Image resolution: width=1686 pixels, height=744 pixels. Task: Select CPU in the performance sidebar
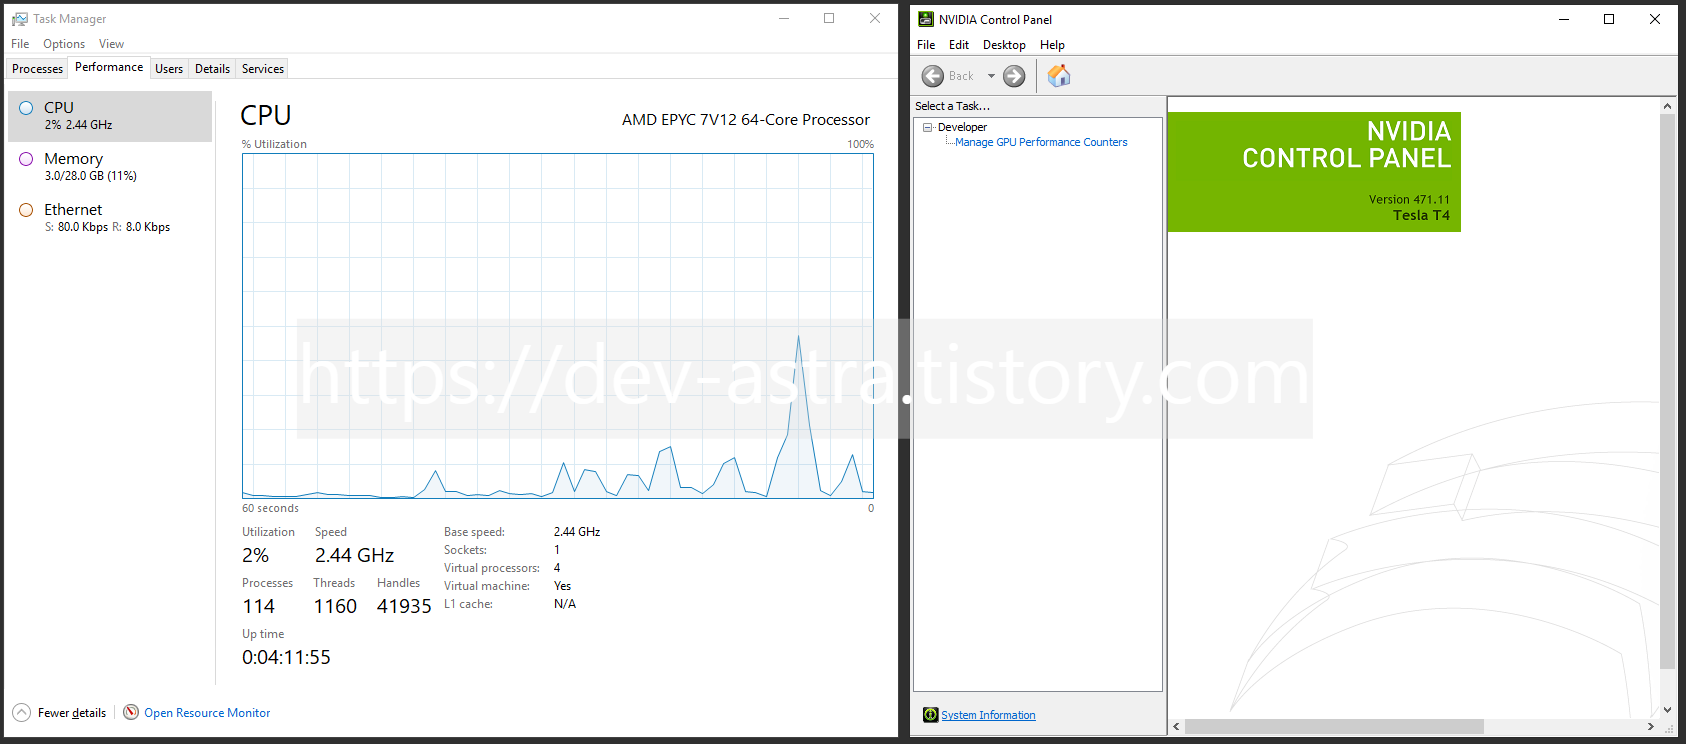[110, 116]
